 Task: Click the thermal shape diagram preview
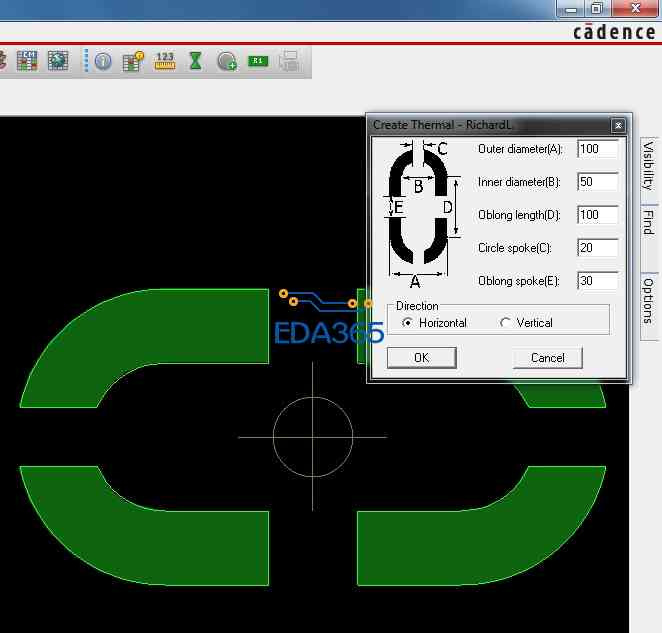(x=421, y=215)
